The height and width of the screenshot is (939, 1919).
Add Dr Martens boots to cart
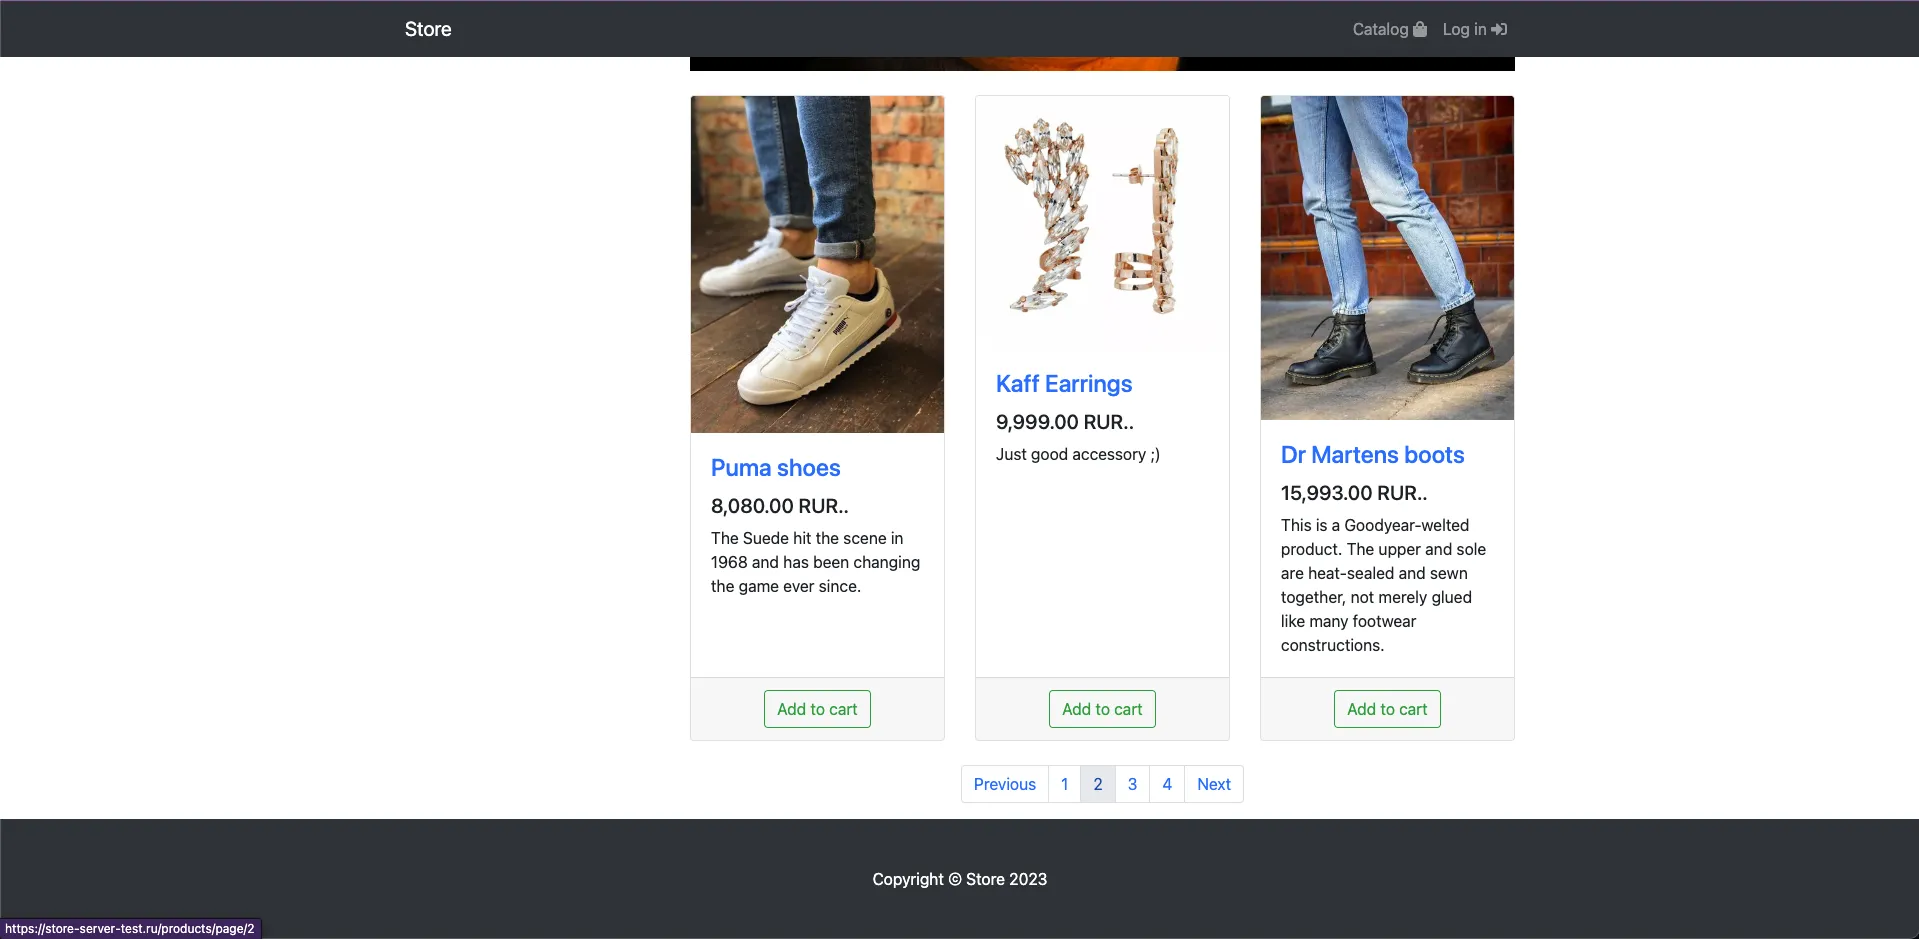click(x=1387, y=709)
